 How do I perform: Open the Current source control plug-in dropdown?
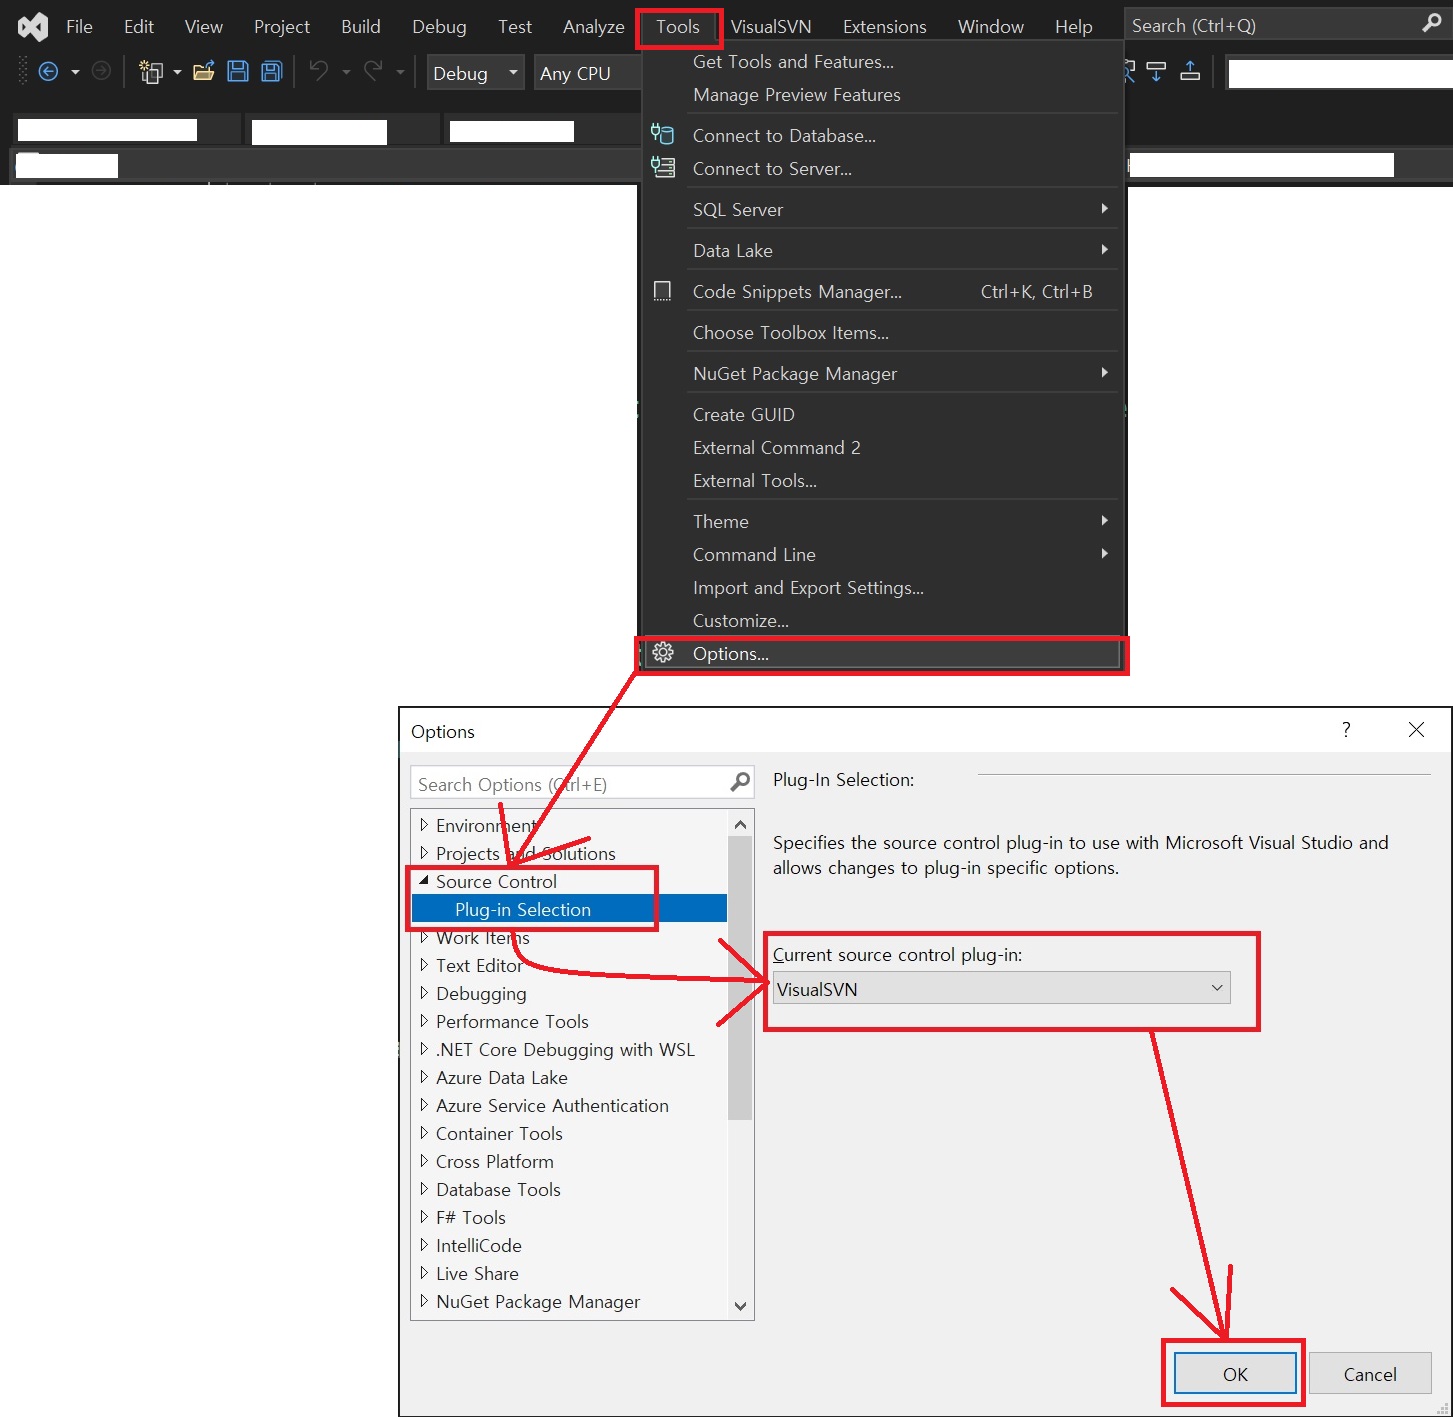[x=1217, y=988]
